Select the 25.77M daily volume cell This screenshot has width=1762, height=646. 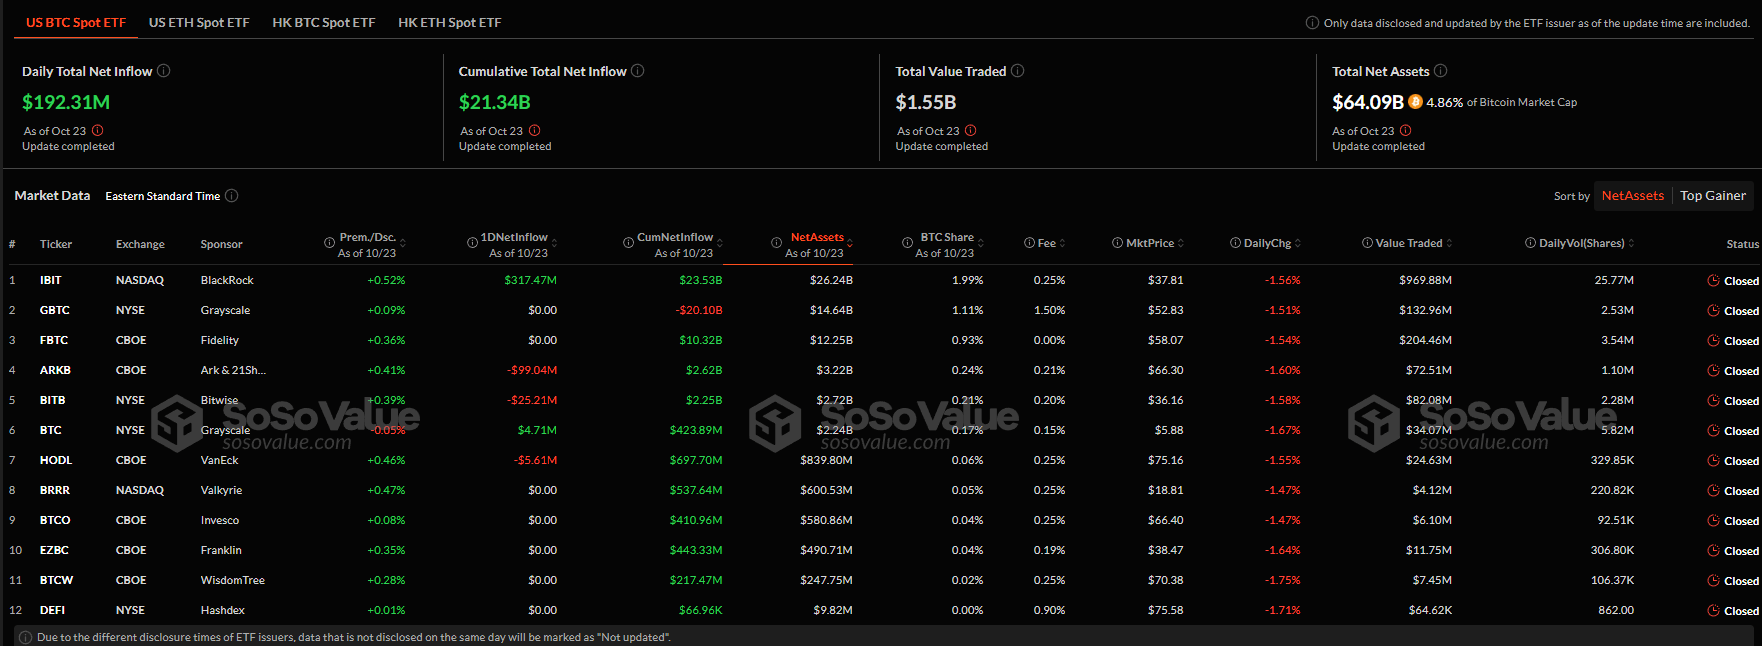1614,280
